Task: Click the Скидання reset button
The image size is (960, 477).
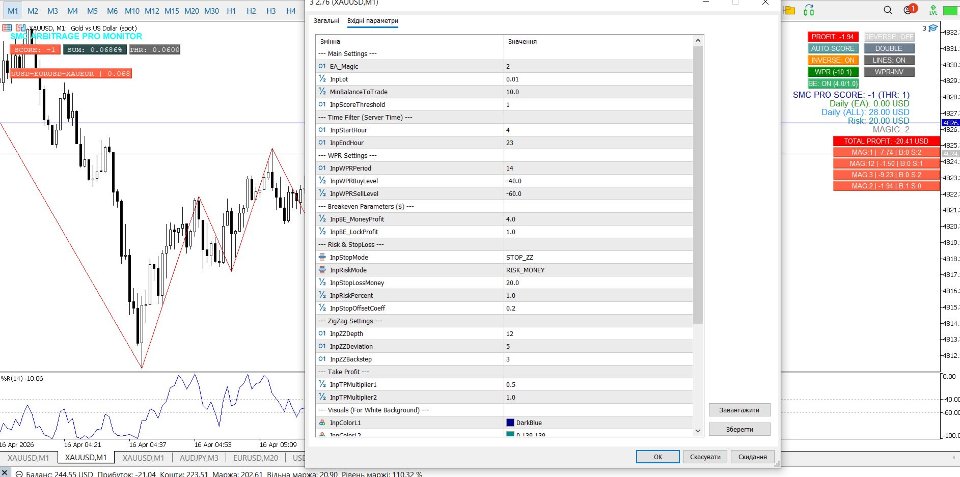Action: (x=753, y=457)
